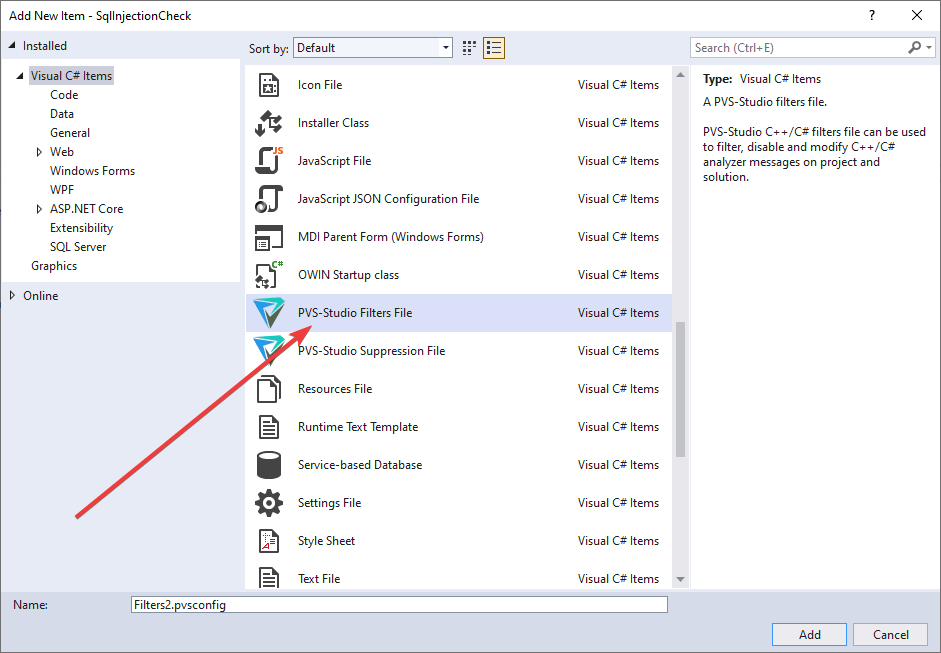941x653 pixels.
Task: Select Service-based Database label
Action: coord(359,465)
